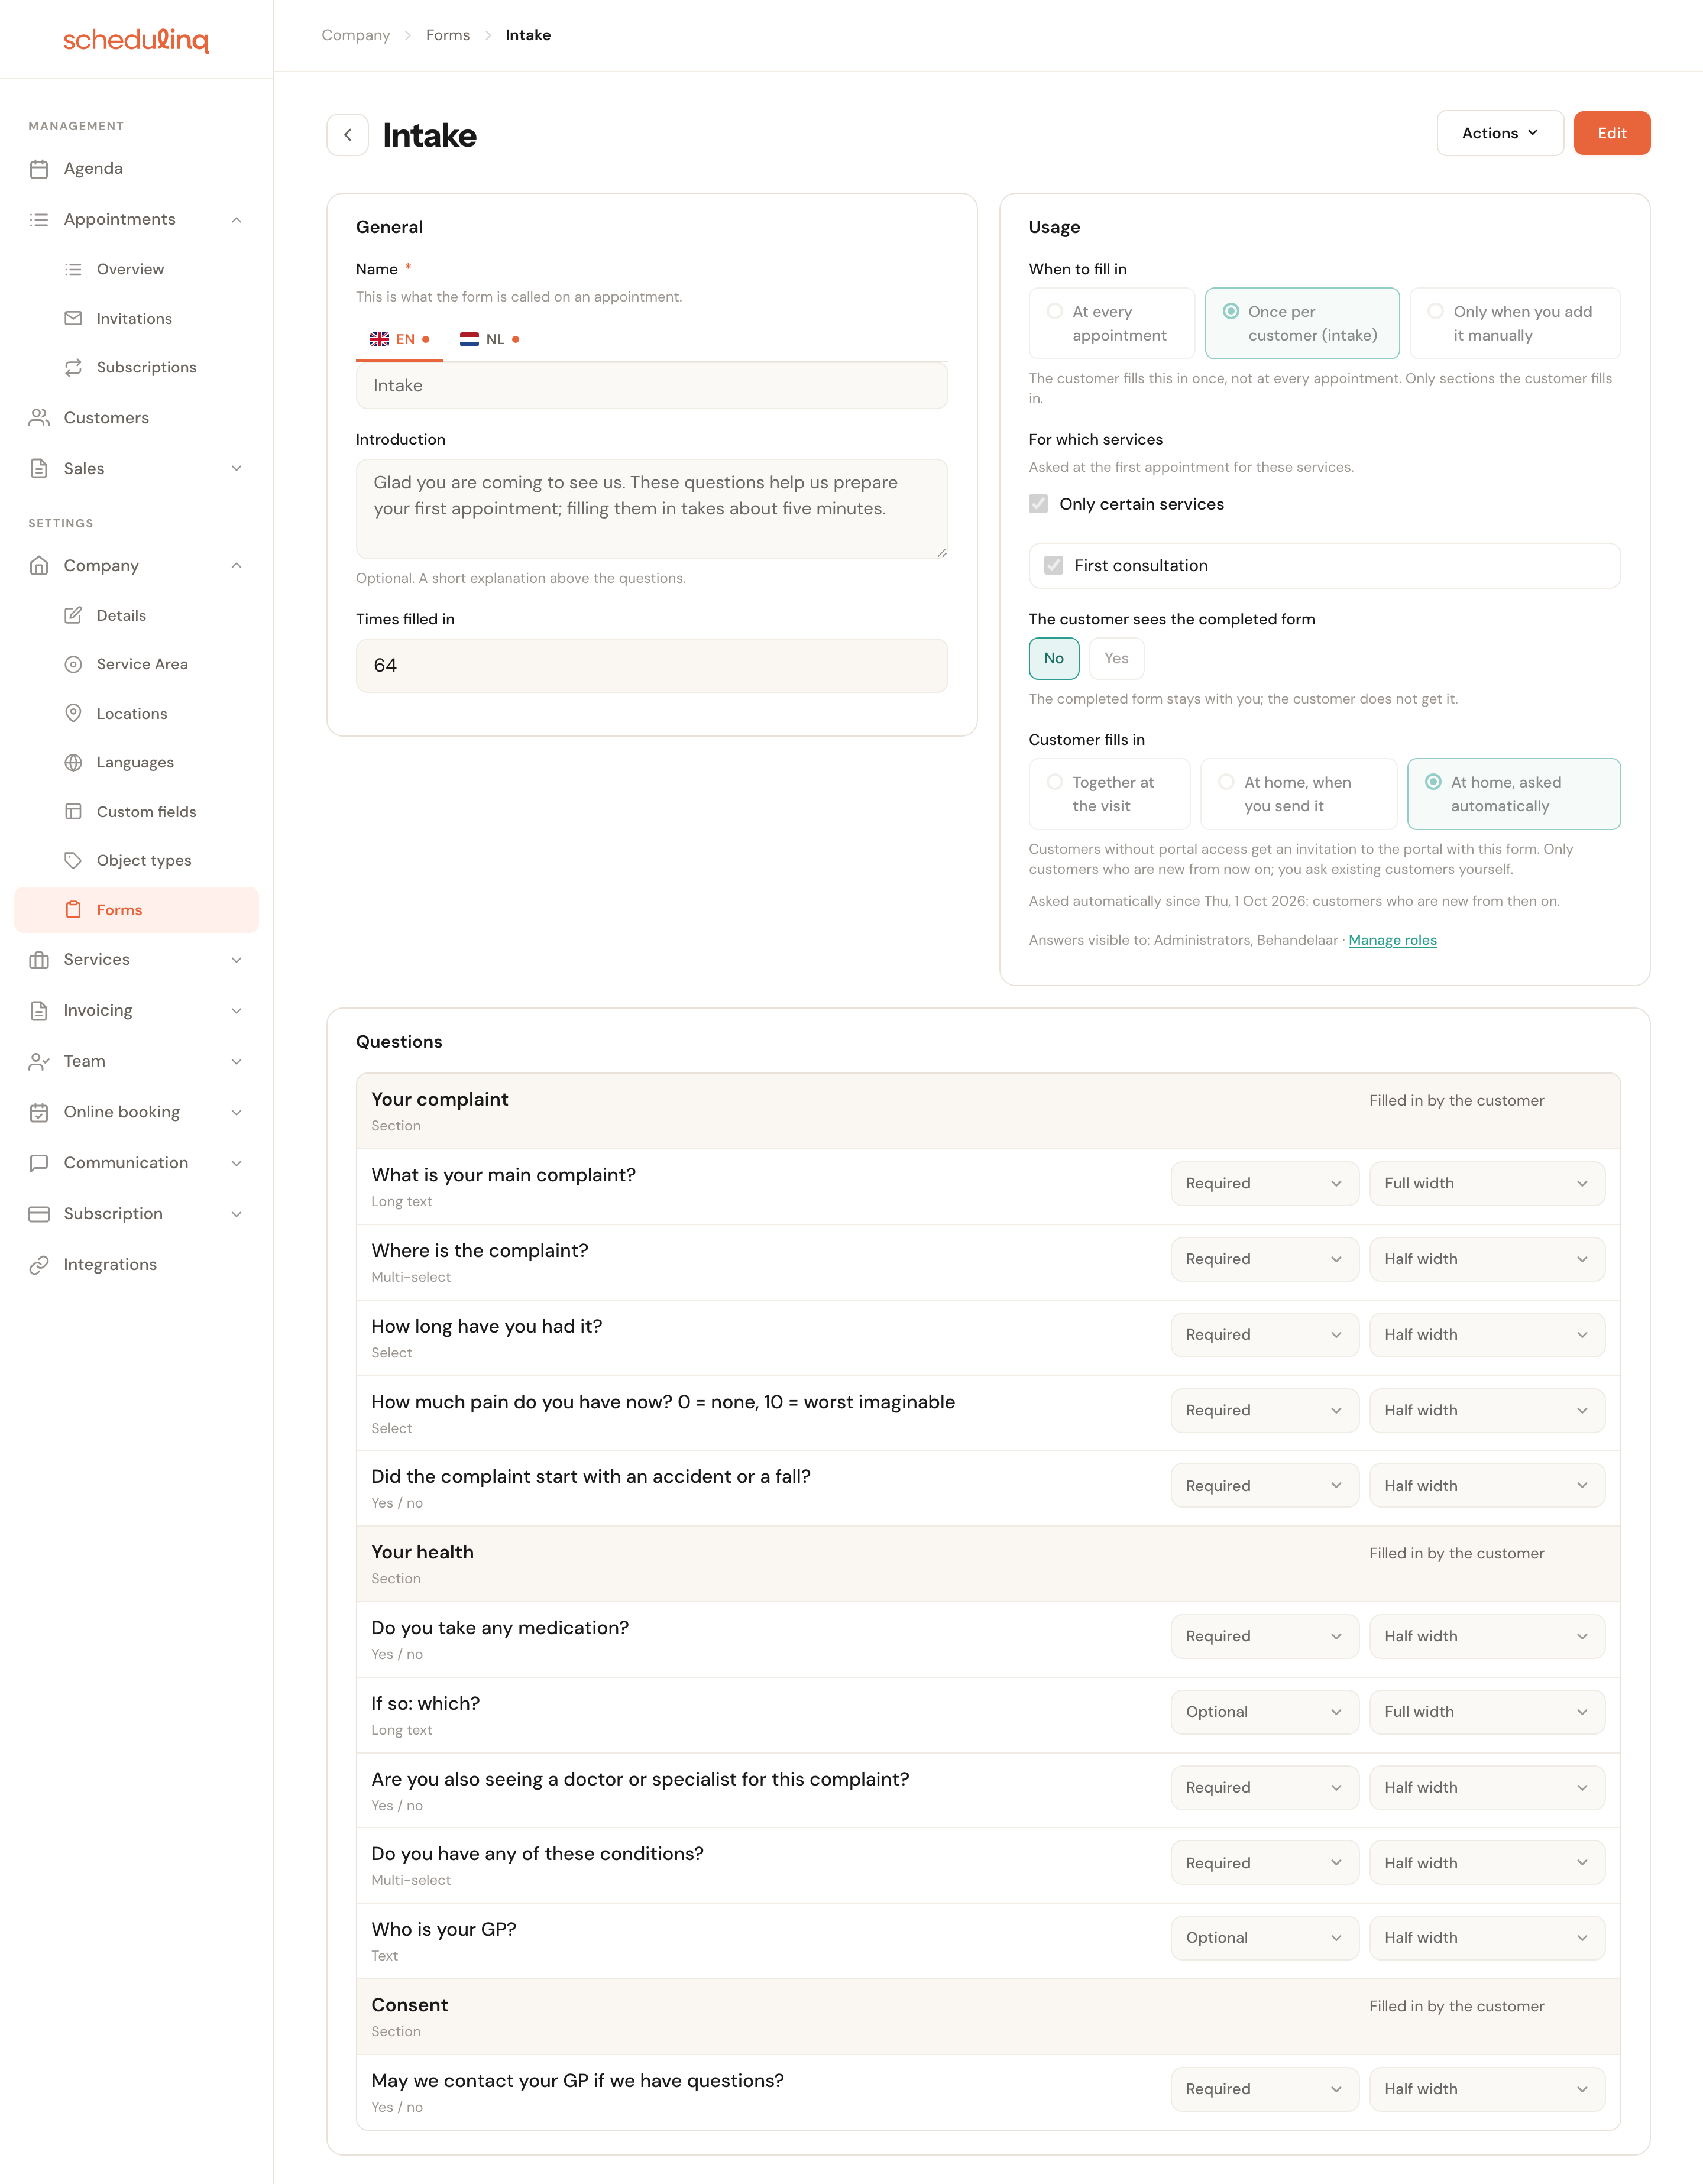Click the Object types tag icon
The width and height of the screenshot is (1703, 2184).
pos(73,860)
